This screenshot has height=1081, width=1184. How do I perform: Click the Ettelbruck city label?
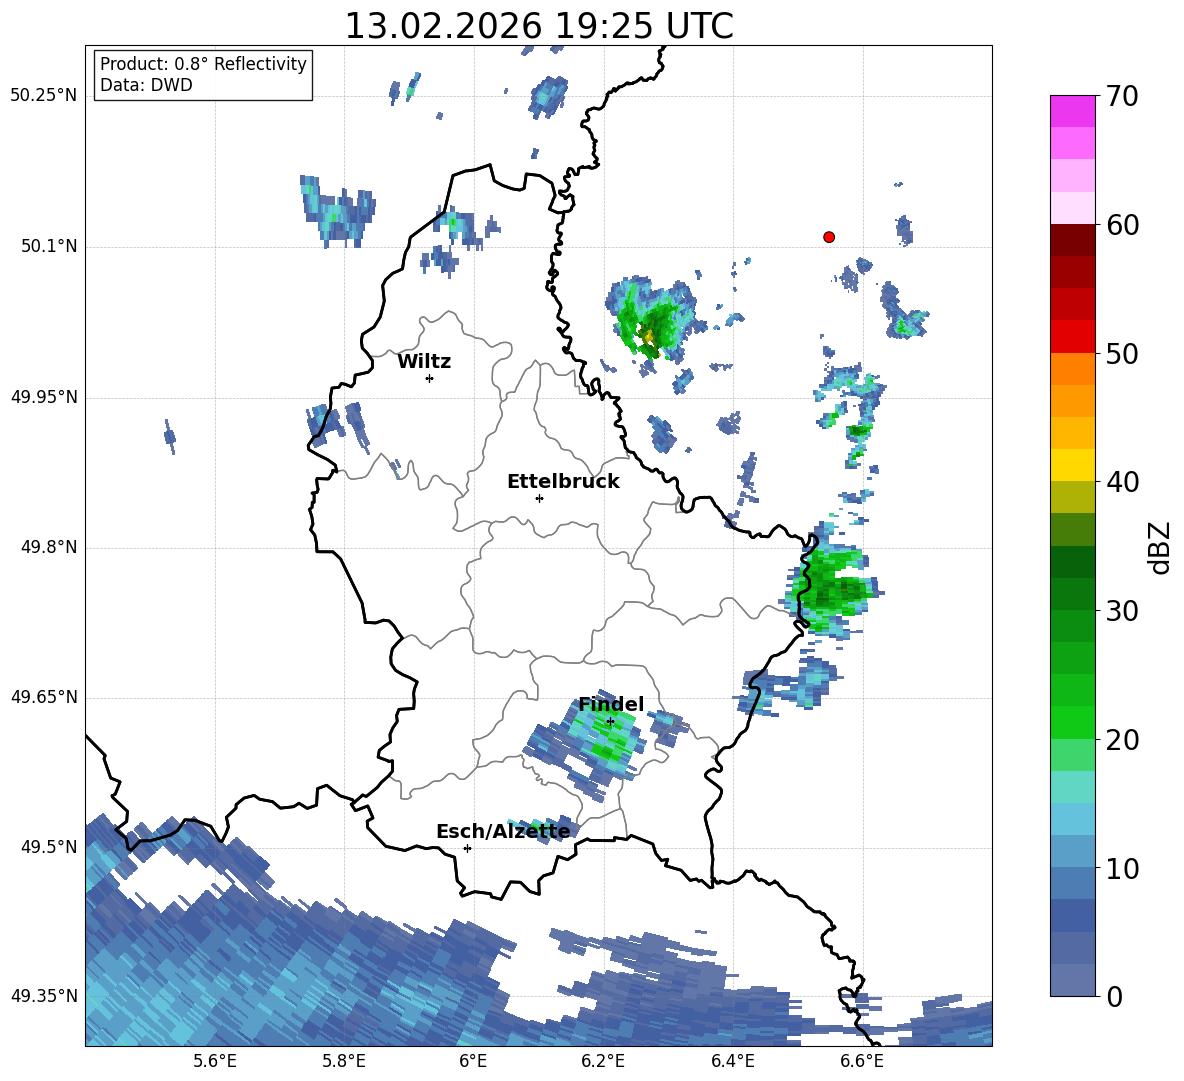[563, 482]
